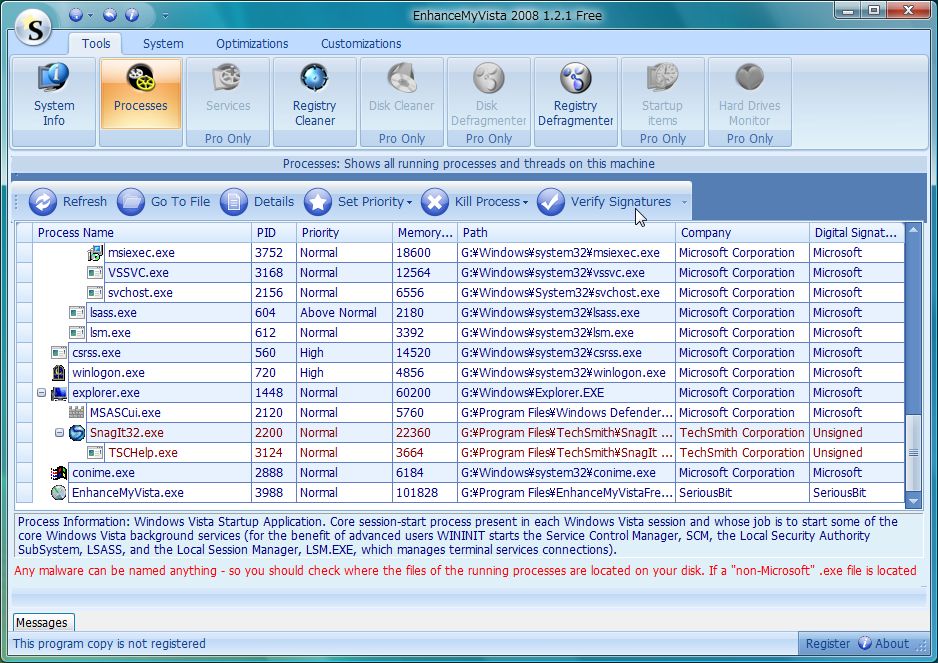
Task: Click the About info icon in status bar
Action: (864, 643)
